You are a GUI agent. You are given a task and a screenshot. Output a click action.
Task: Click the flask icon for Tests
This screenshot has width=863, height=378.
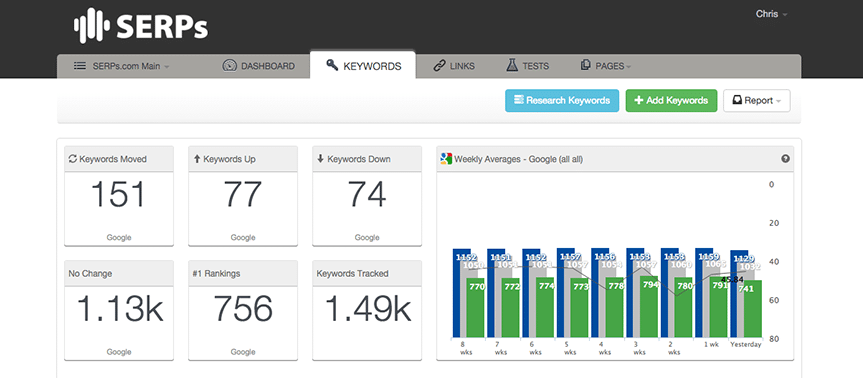(512, 66)
